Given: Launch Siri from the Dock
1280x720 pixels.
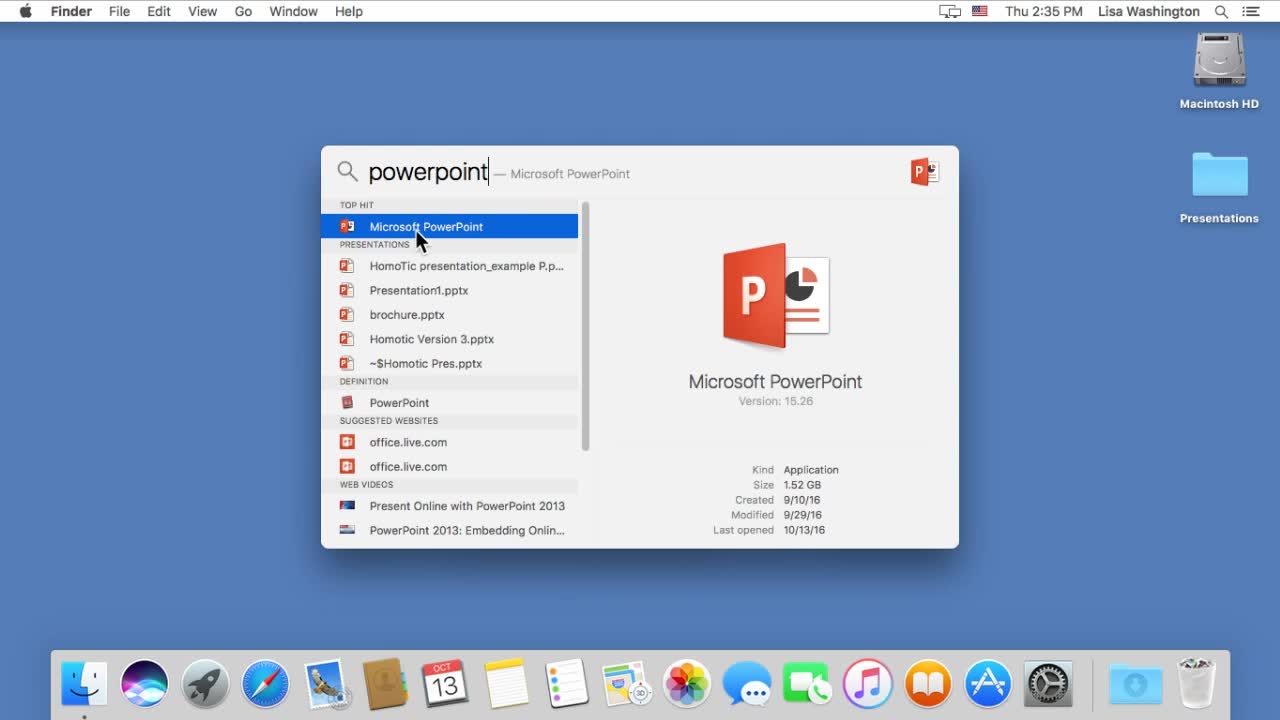Looking at the screenshot, I should tap(144, 684).
